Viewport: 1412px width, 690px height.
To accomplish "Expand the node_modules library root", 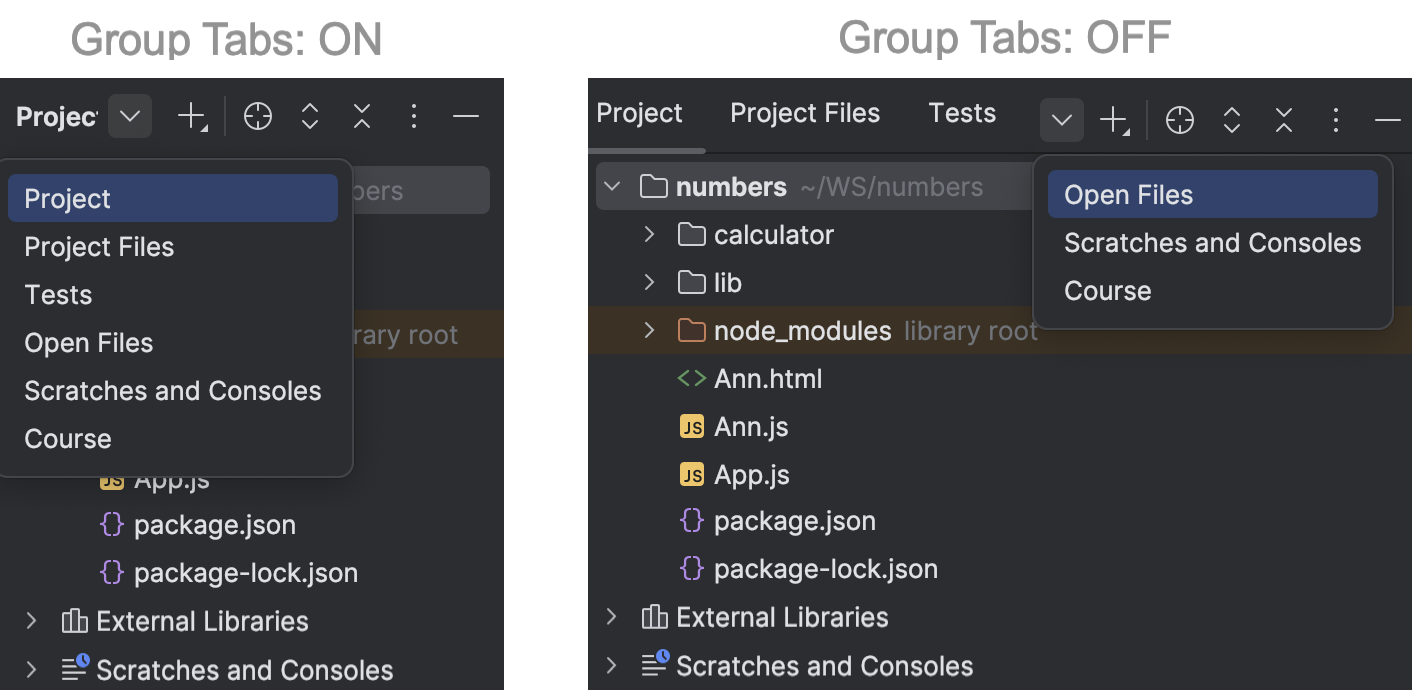I will click(x=649, y=330).
